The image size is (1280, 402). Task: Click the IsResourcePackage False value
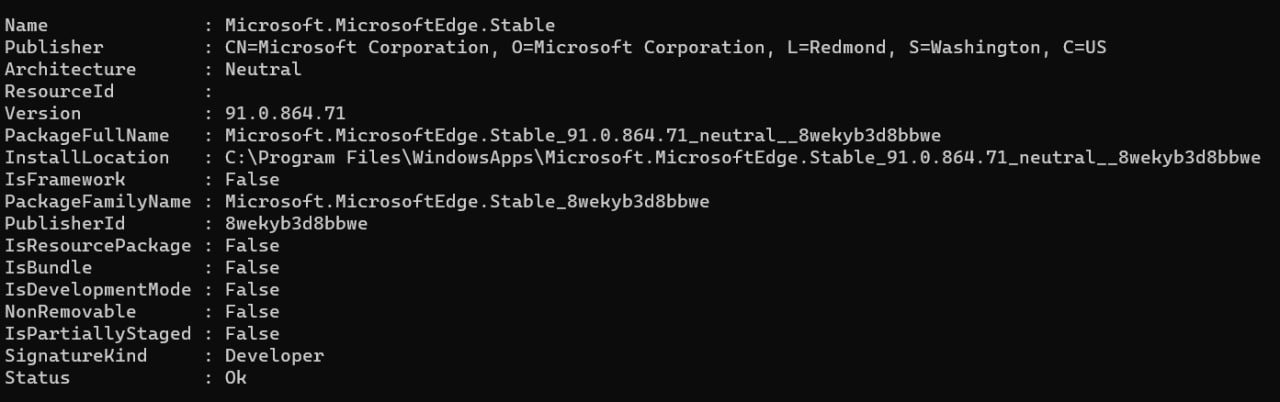[252, 245]
